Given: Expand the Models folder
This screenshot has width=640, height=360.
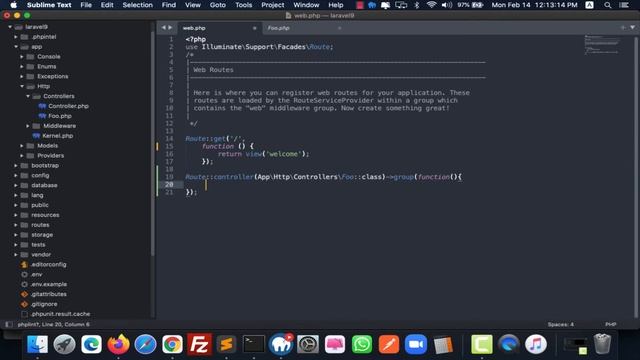Looking at the screenshot, I should 22,146.
